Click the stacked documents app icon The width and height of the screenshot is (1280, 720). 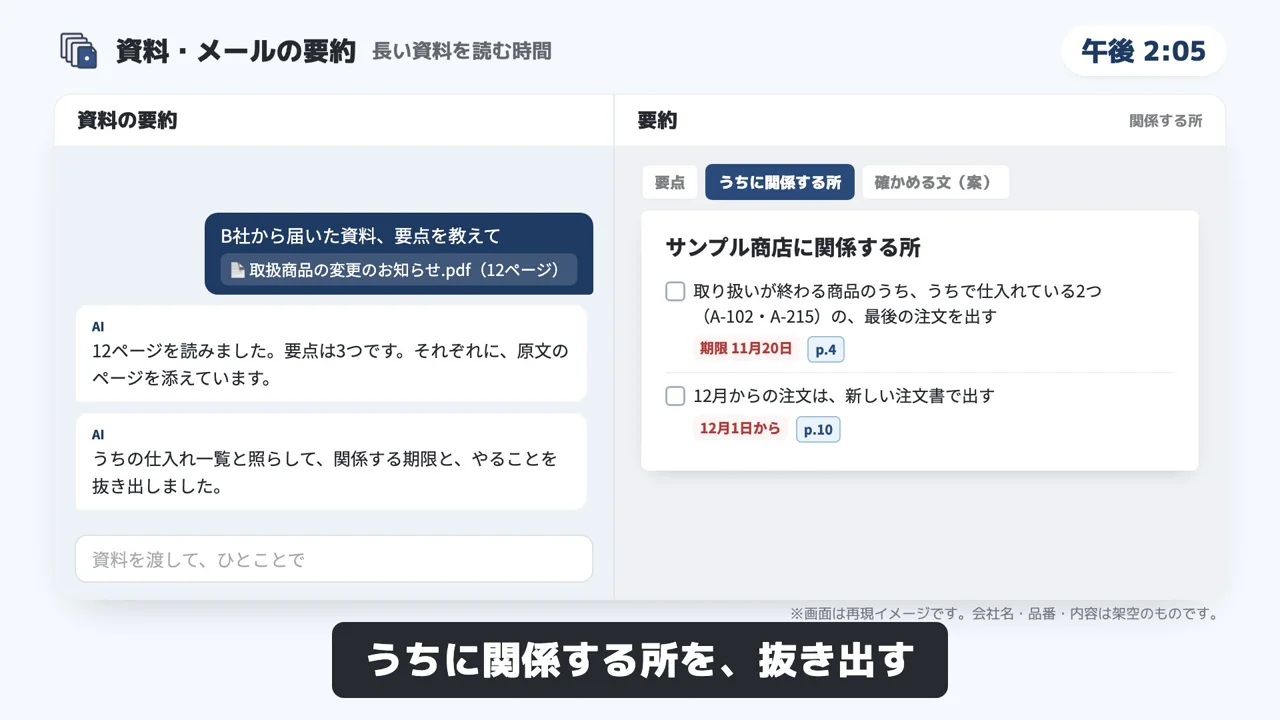pyautogui.click(x=79, y=51)
